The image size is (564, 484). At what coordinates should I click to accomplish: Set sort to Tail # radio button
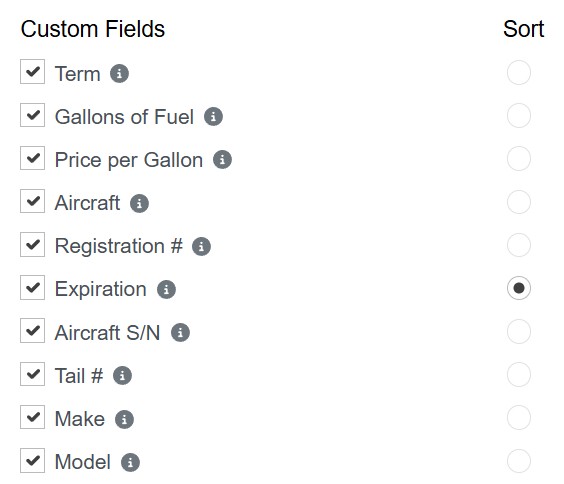click(519, 375)
